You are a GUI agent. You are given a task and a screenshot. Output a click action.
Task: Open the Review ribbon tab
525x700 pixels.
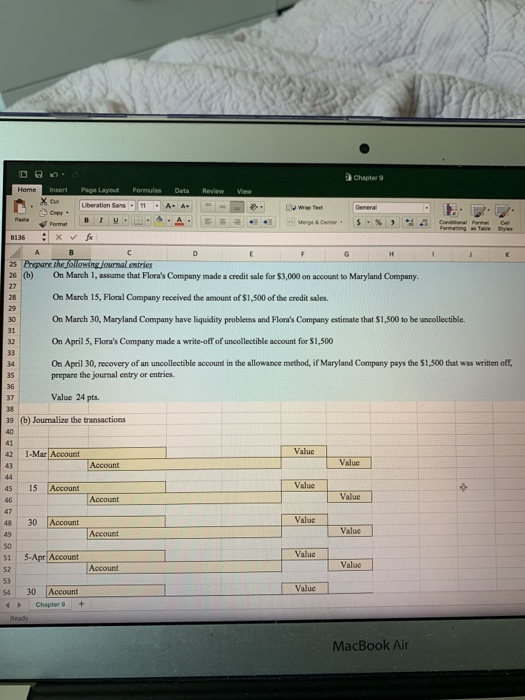coord(213,191)
